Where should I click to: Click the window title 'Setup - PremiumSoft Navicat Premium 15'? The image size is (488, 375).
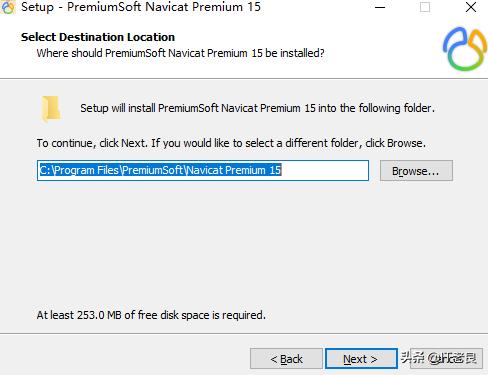pos(141,7)
